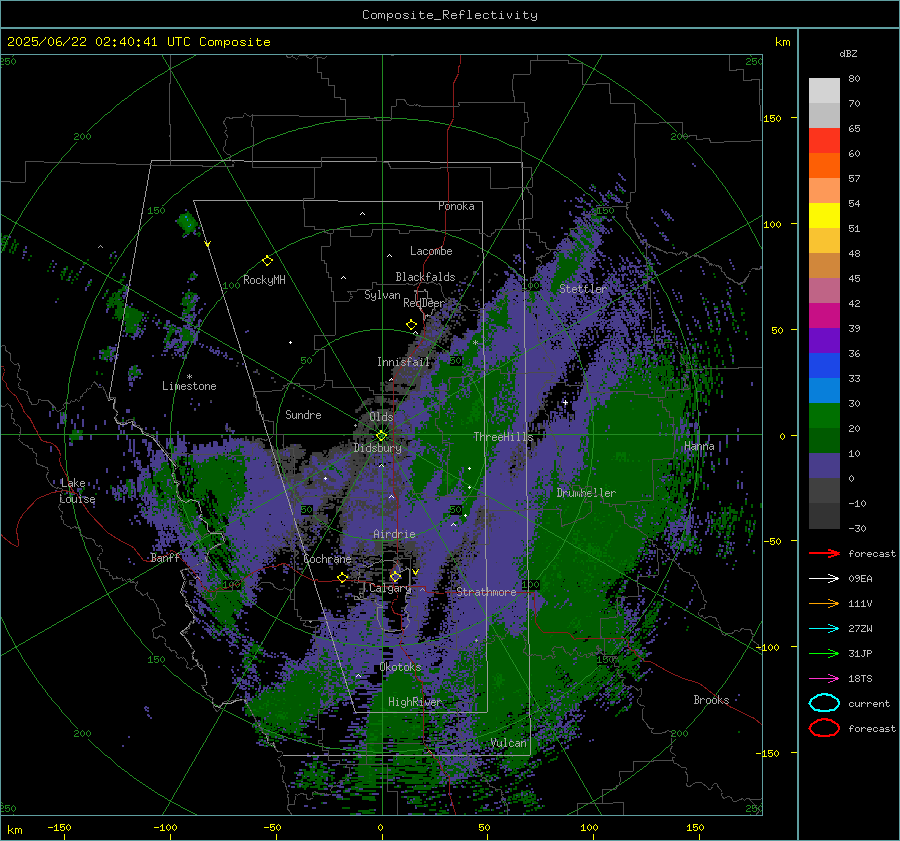Click the Innisfail city label
Screen dimensions: 900x841
tap(404, 362)
